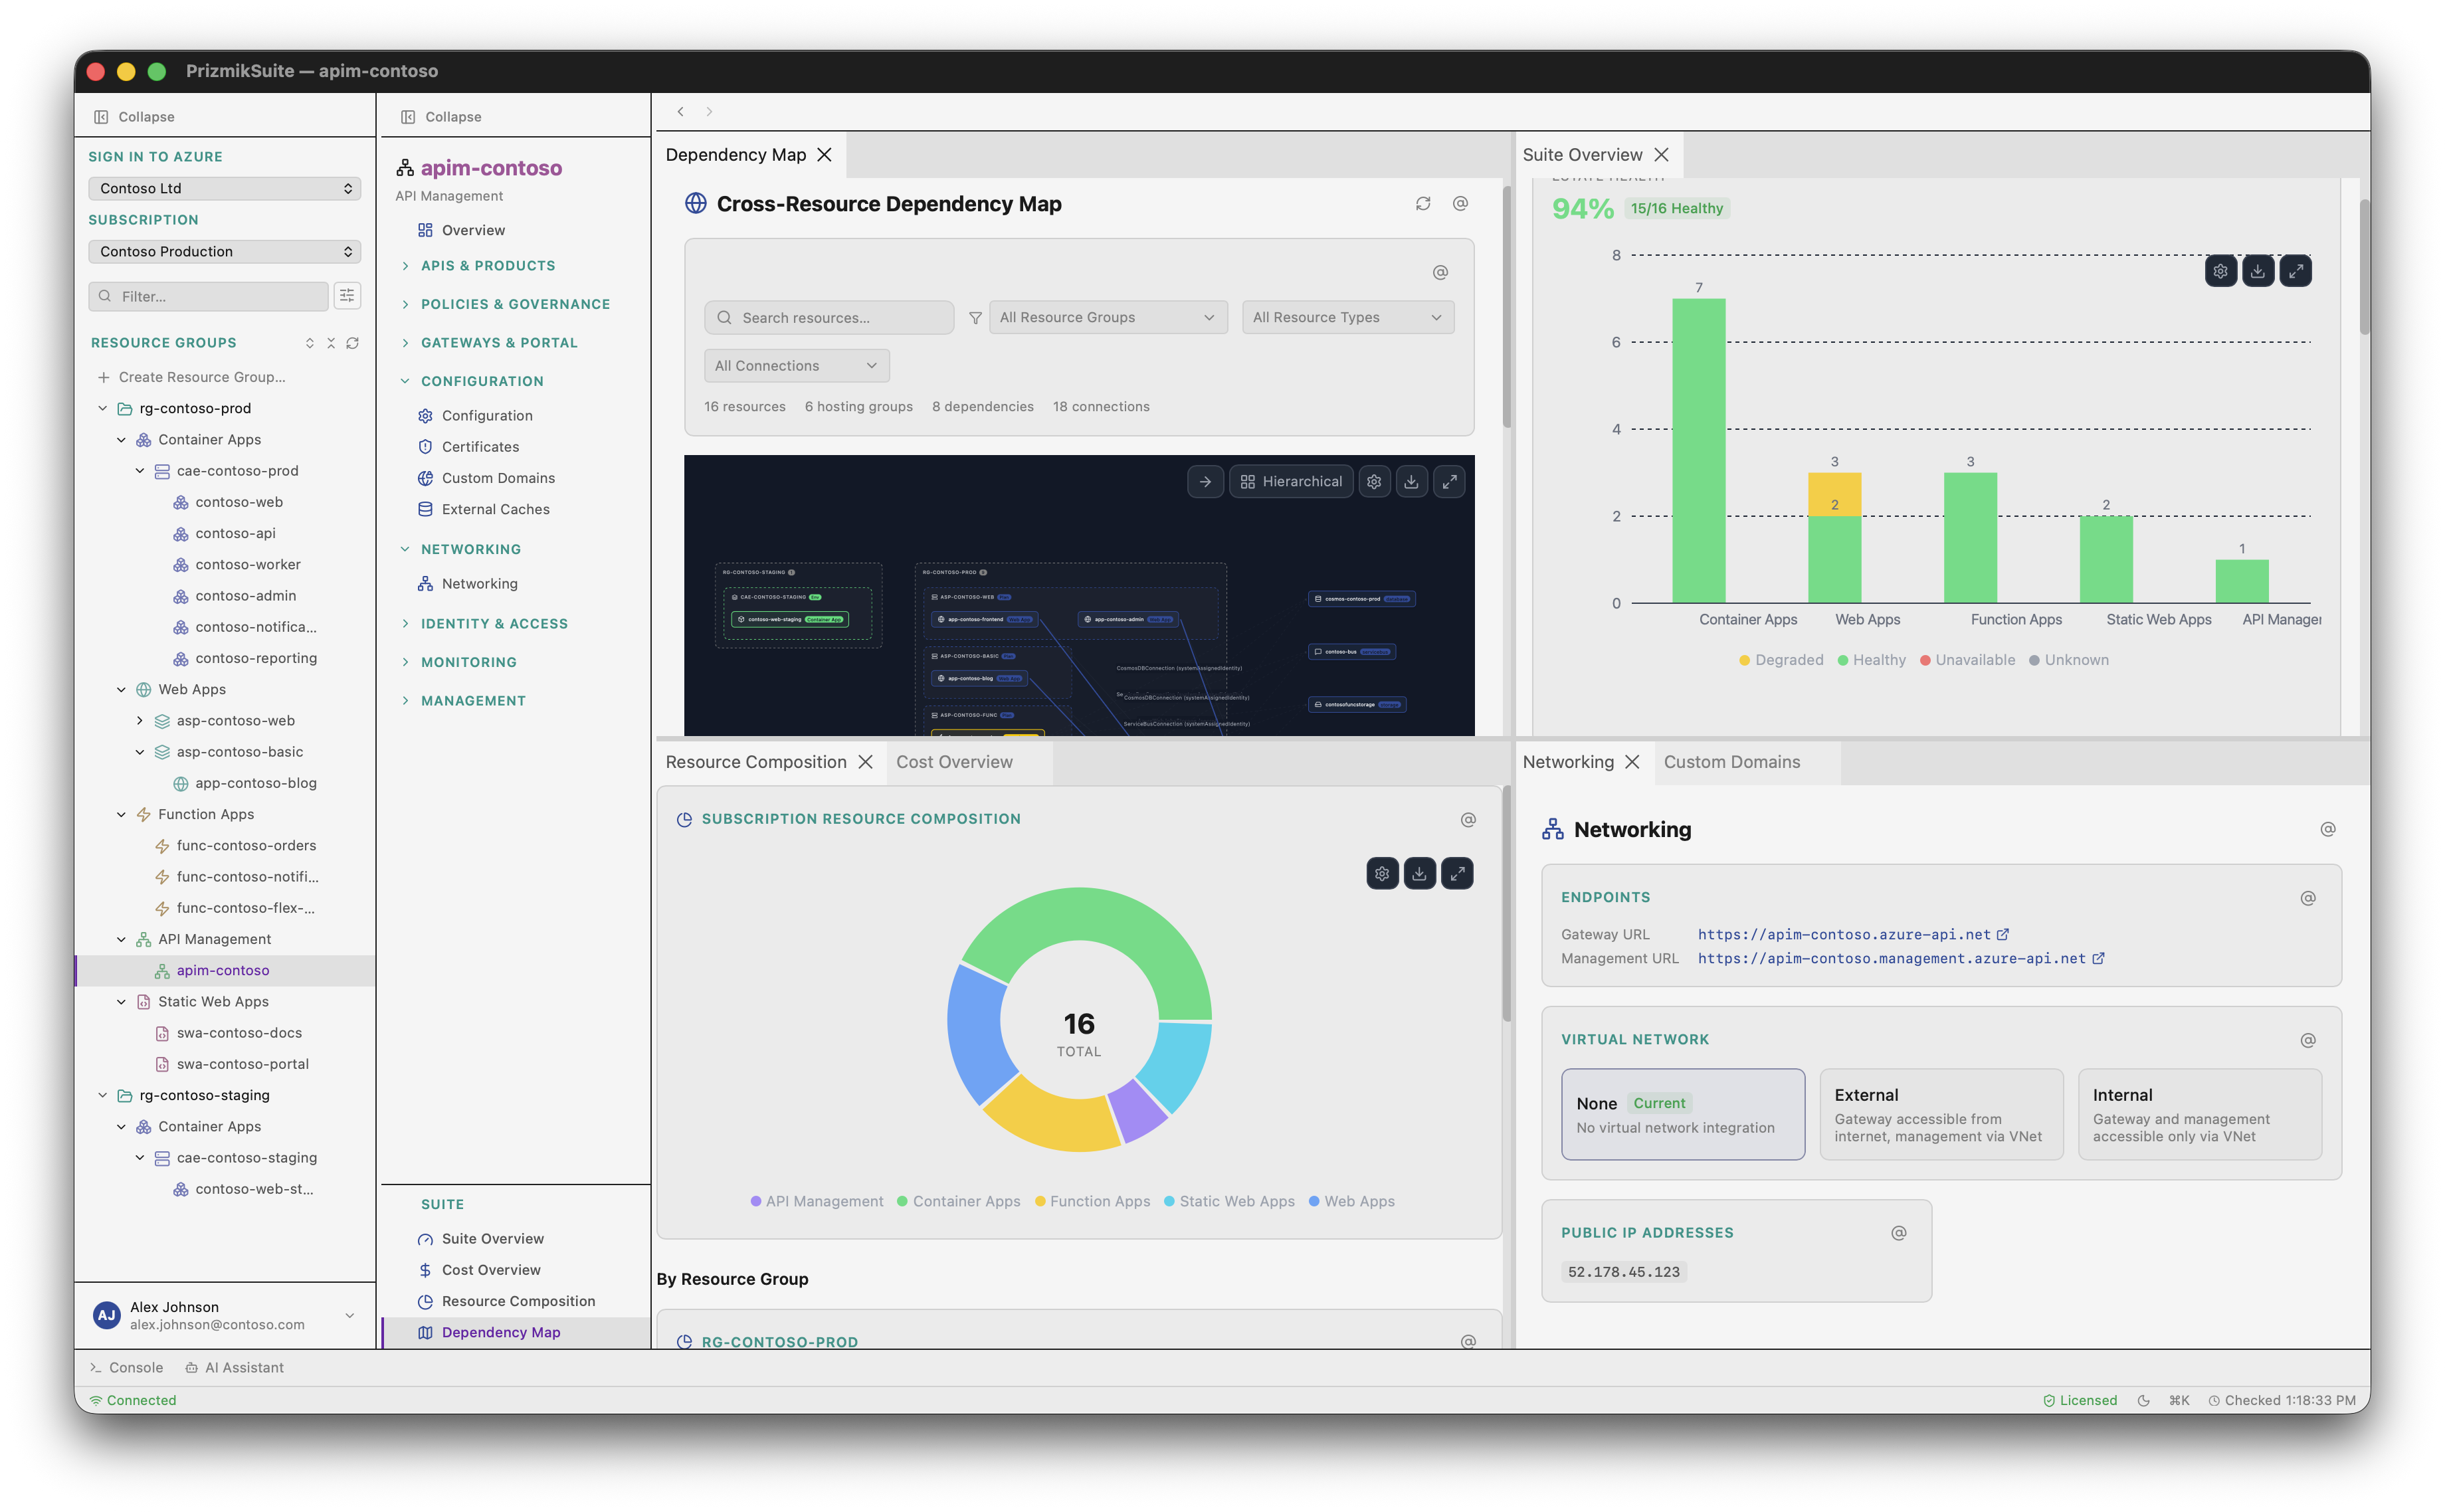Navigate back with the left chevron
The height and width of the screenshot is (1512, 2445).
click(680, 112)
